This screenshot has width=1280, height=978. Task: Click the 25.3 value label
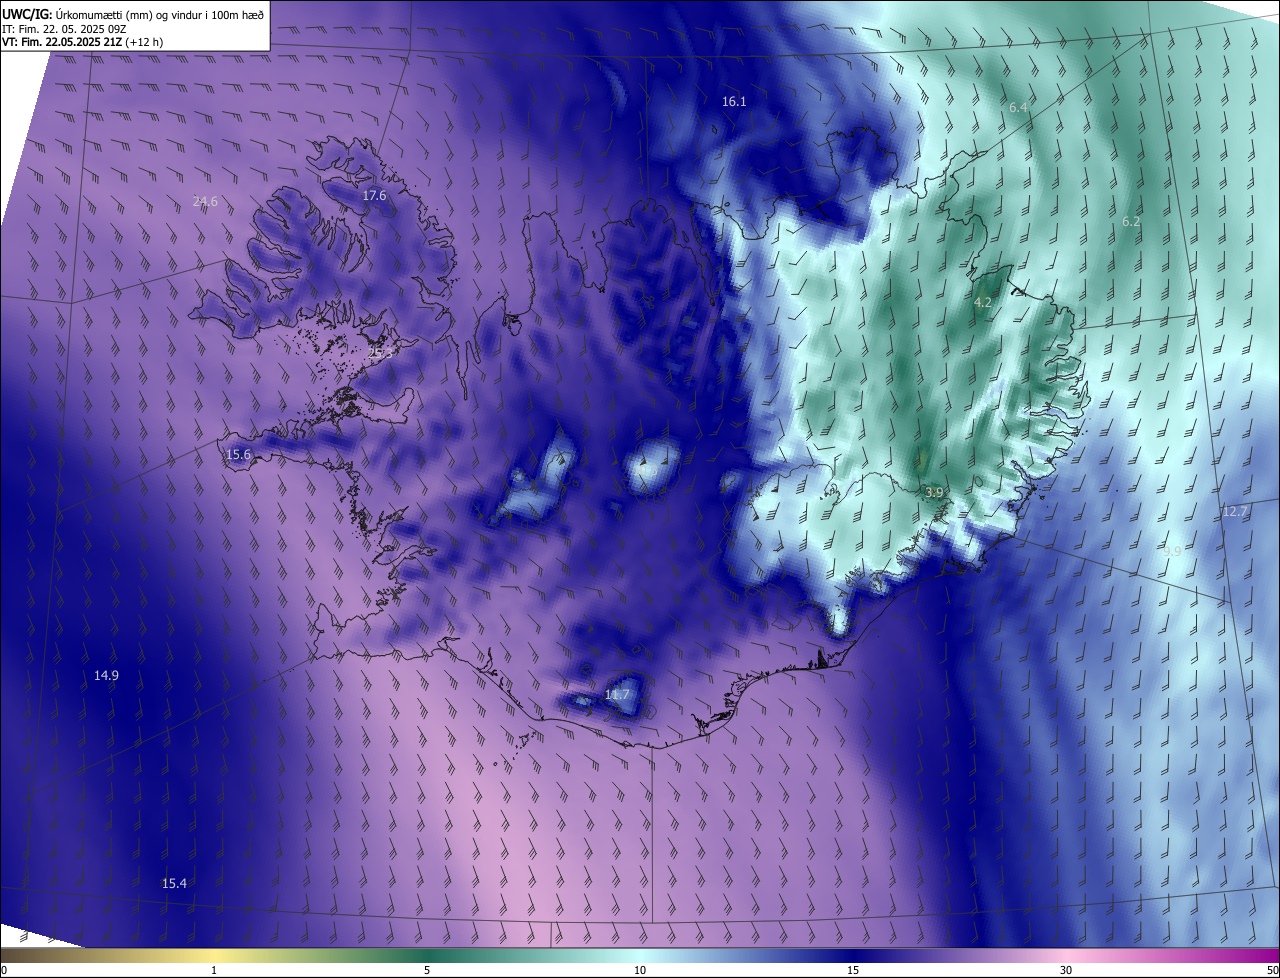[381, 353]
